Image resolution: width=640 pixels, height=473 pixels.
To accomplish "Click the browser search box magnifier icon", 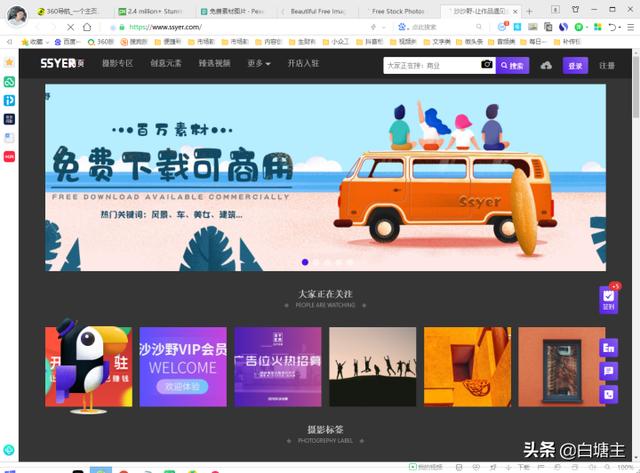I will tap(478, 27).
